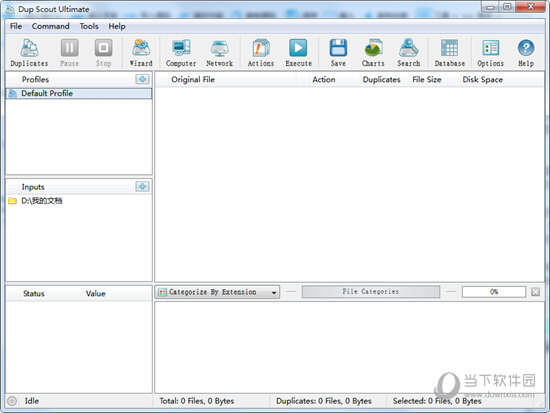550x413 pixels.
Task: Open the Options toolbar icon
Action: 490,53
